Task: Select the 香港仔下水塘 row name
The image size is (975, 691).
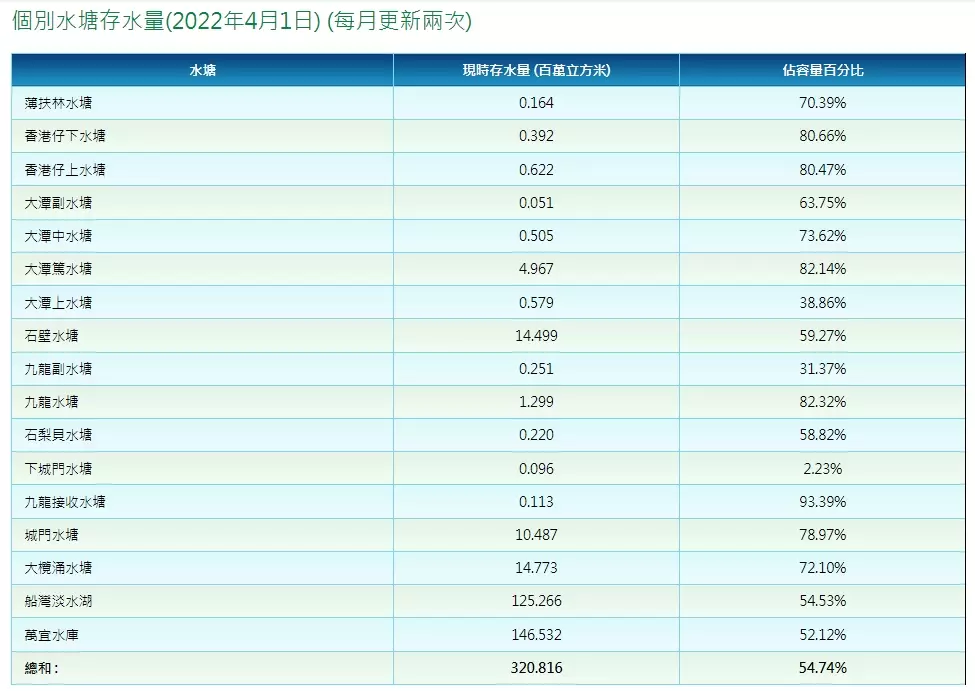Action: click(65, 136)
